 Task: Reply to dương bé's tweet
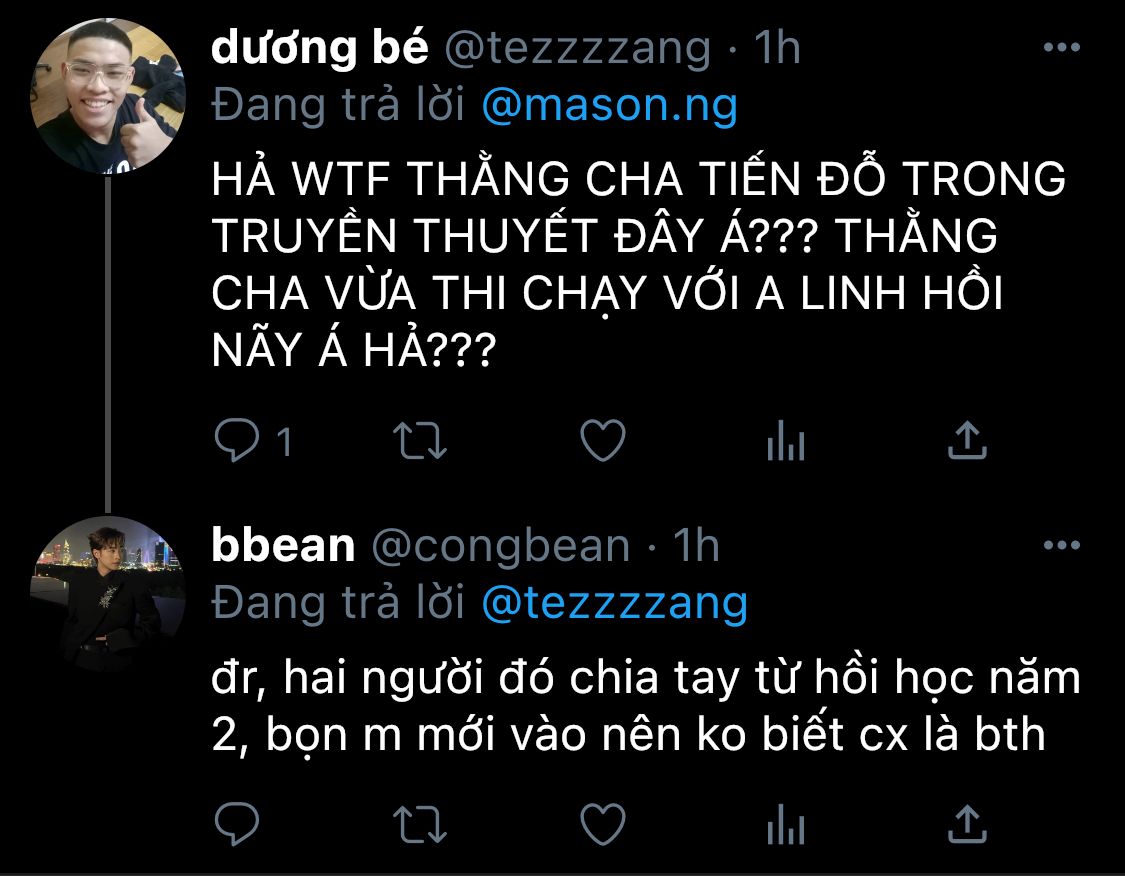[237, 439]
